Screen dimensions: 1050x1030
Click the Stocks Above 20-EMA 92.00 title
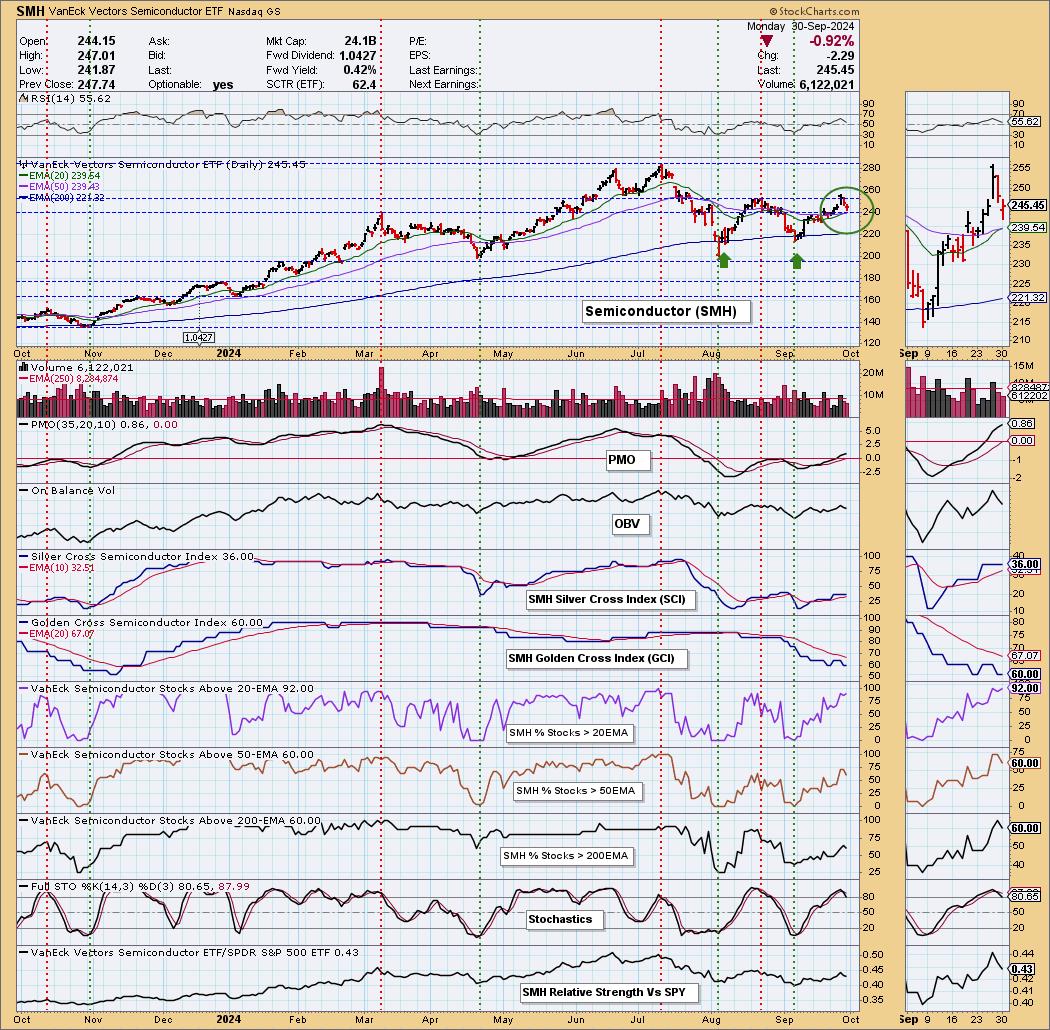166,688
